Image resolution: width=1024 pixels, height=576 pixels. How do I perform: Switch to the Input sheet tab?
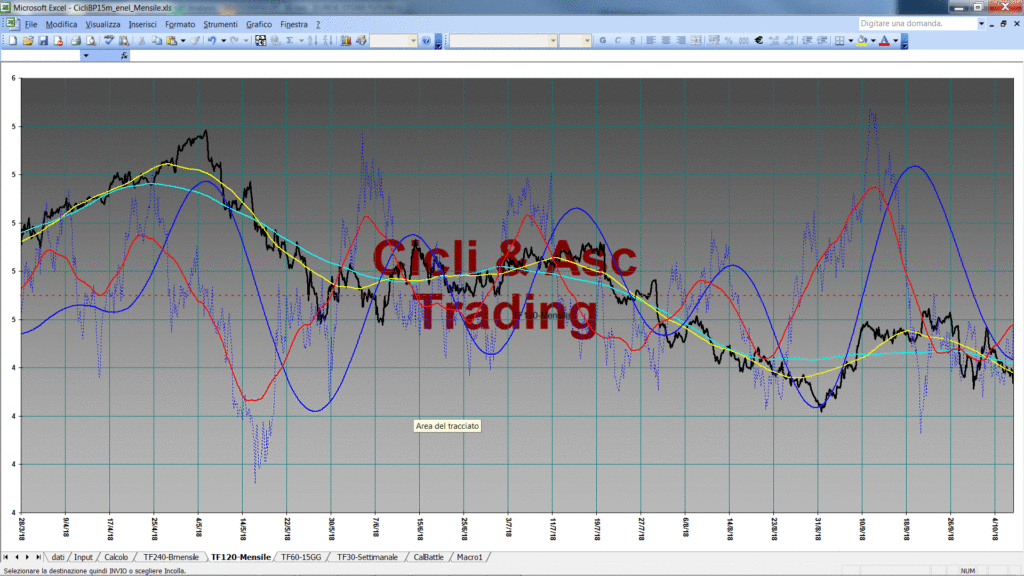click(x=83, y=557)
